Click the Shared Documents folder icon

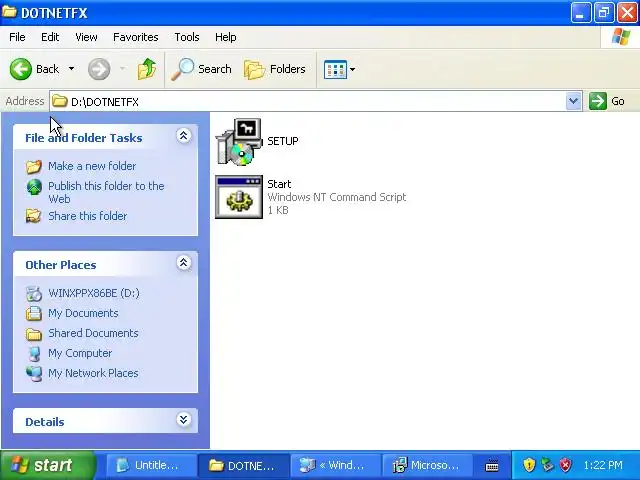pos(34,334)
